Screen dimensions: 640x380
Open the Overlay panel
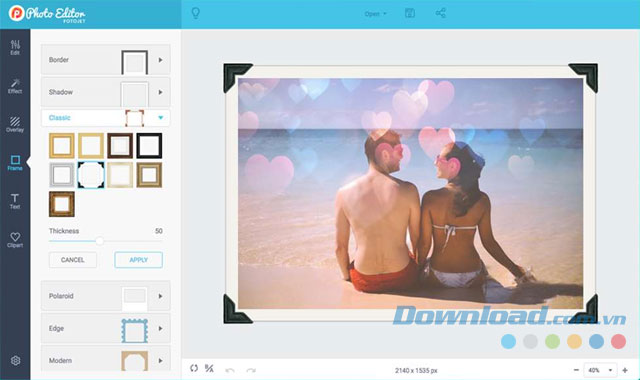pos(15,124)
